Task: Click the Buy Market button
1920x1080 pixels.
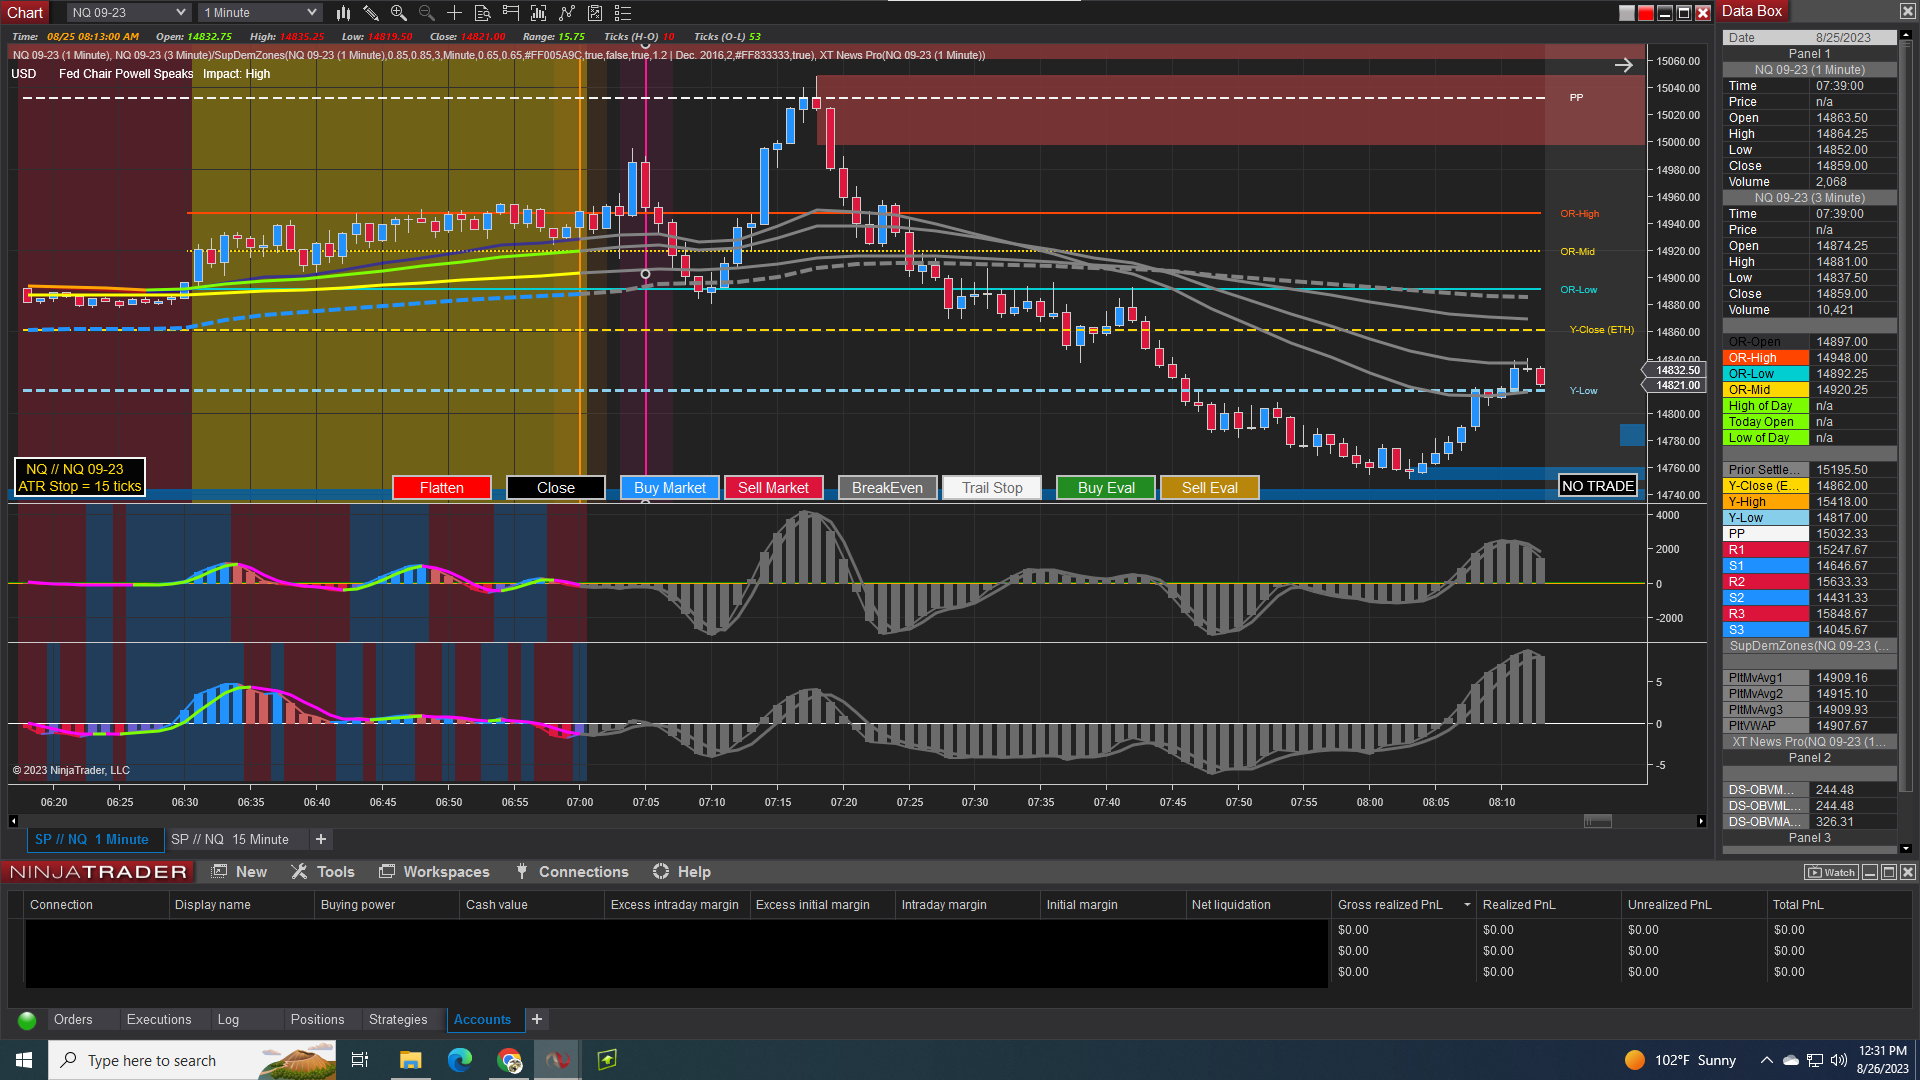Action: pos(670,488)
